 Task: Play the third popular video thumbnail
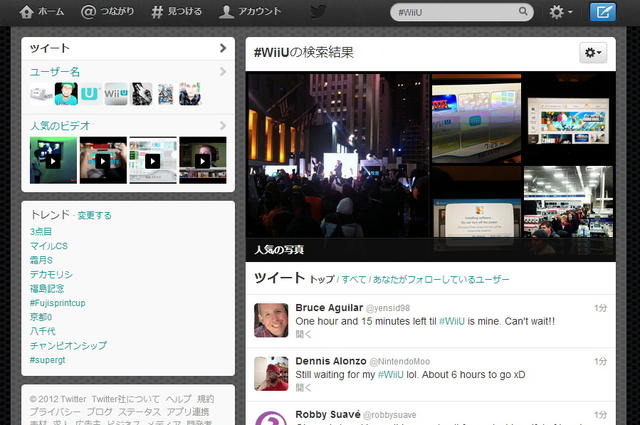[x=153, y=160]
